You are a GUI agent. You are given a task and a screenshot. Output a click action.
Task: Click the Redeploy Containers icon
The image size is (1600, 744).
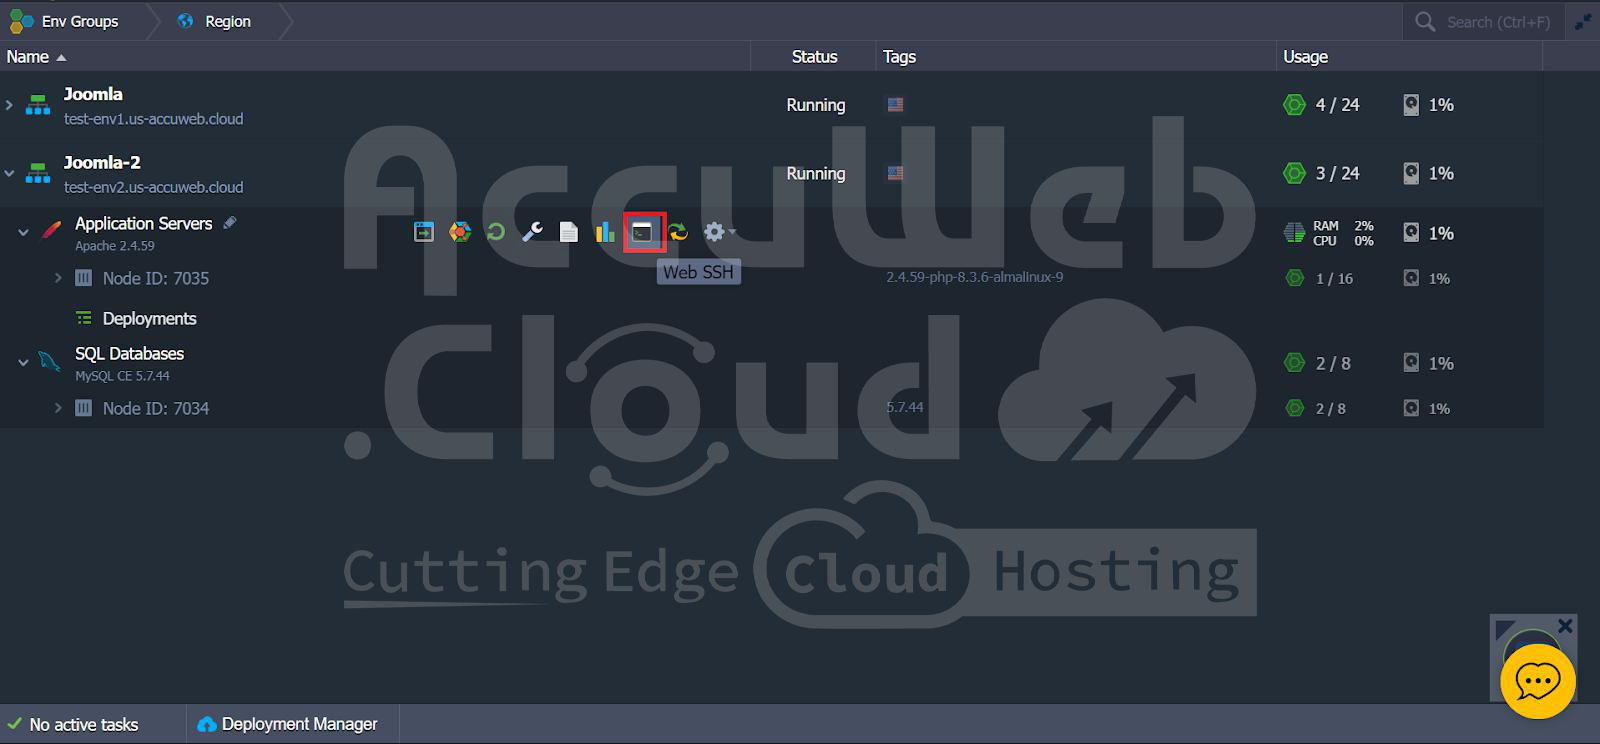point(679,233)
